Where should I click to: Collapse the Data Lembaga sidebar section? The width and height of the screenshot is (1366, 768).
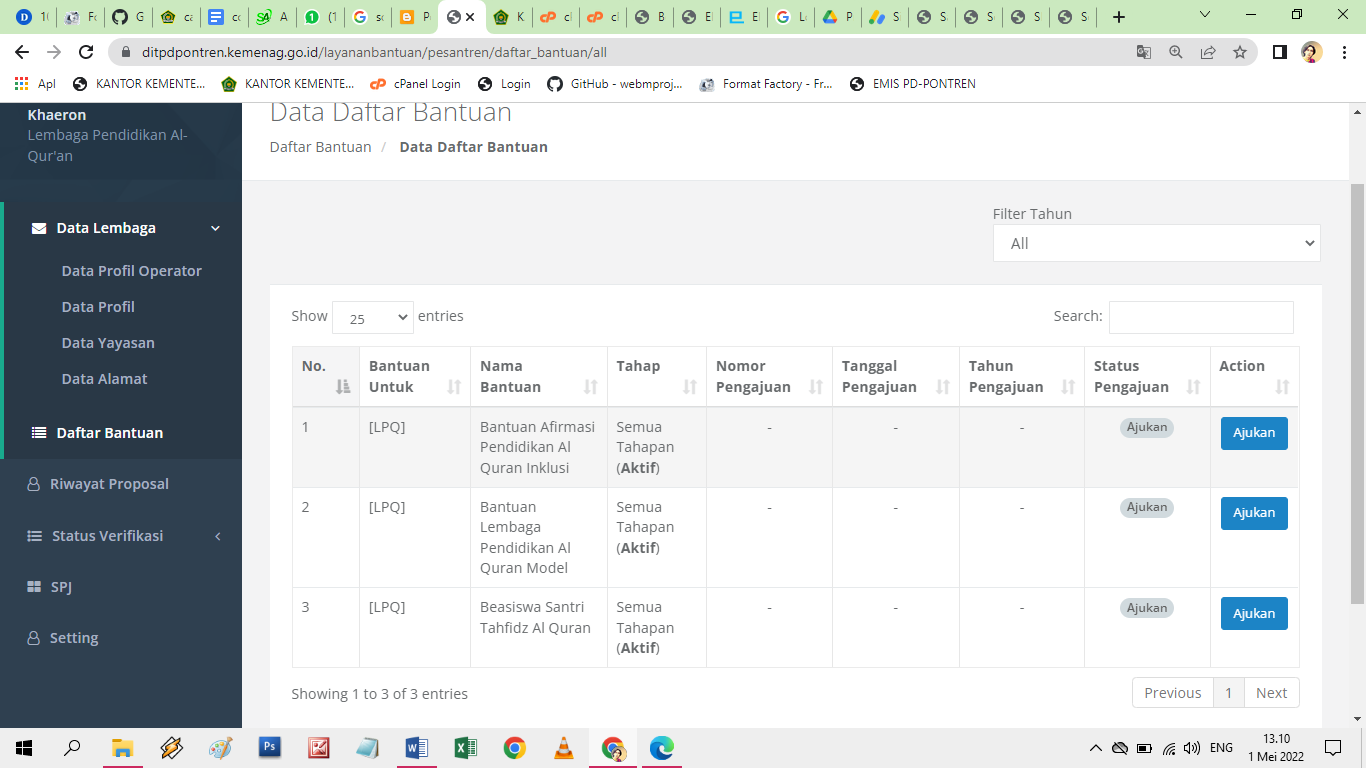(x=124, y=228)
